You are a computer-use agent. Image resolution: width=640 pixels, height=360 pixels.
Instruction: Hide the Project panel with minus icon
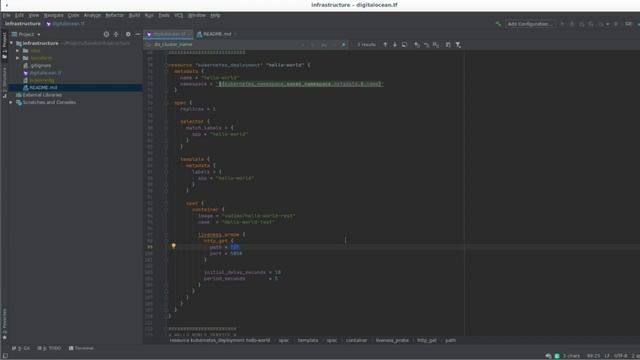pos(138,34)
